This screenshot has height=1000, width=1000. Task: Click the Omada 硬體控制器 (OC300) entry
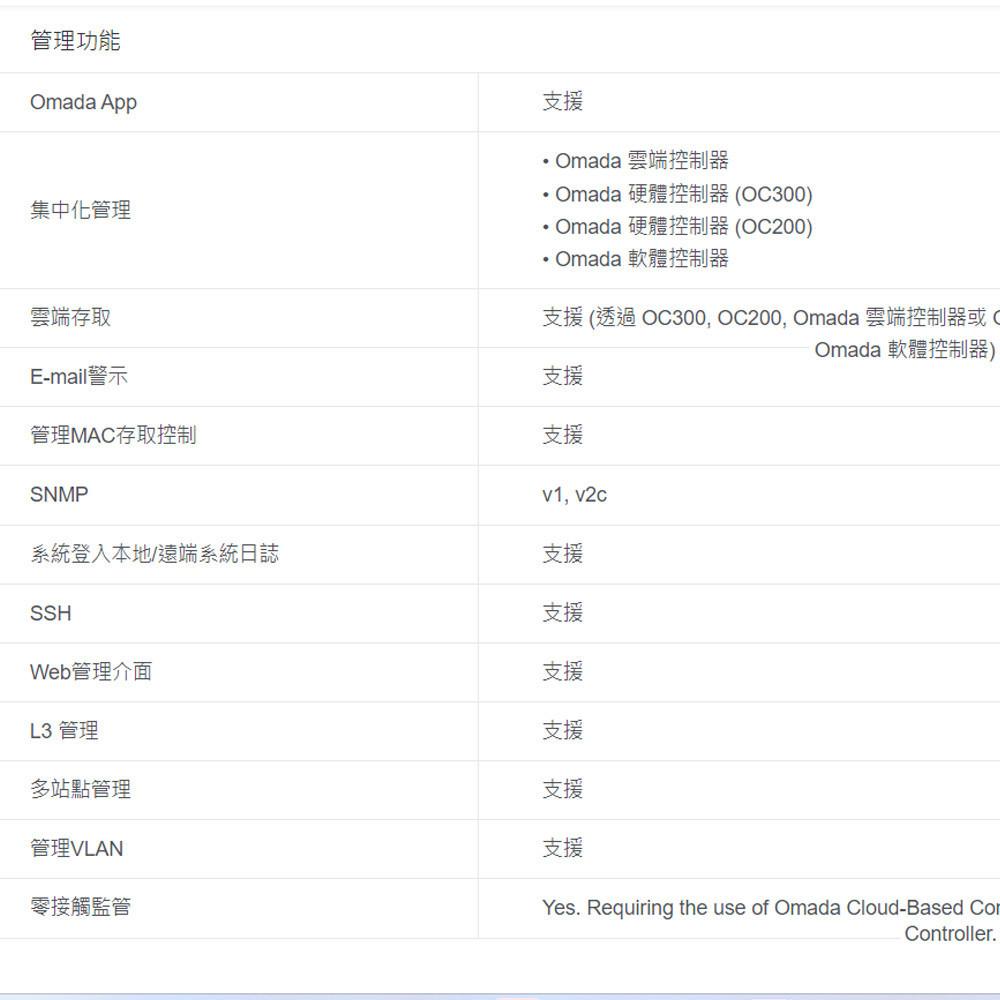tap(680, 194)
